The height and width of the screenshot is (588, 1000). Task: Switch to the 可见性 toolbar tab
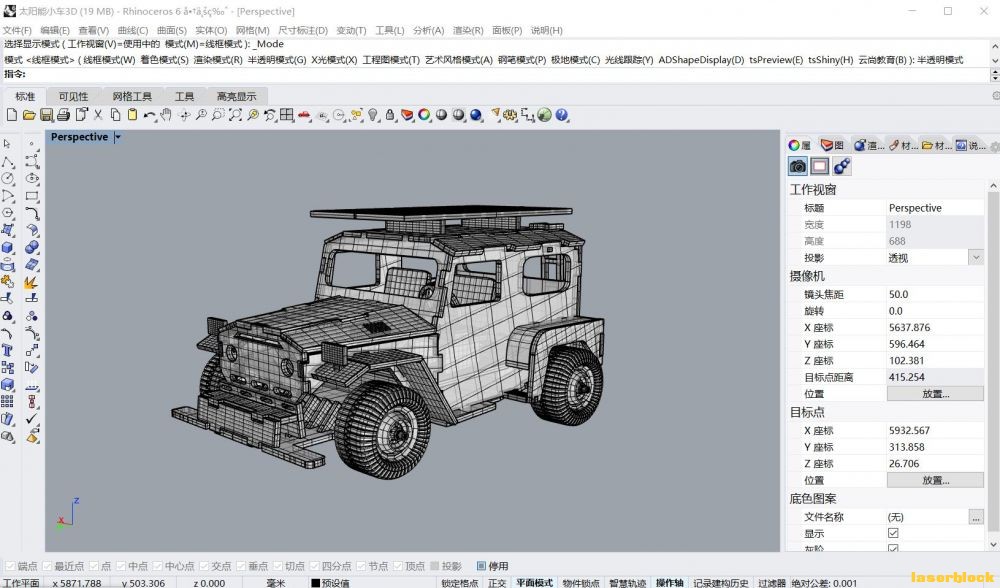click(x=73, y=96)
